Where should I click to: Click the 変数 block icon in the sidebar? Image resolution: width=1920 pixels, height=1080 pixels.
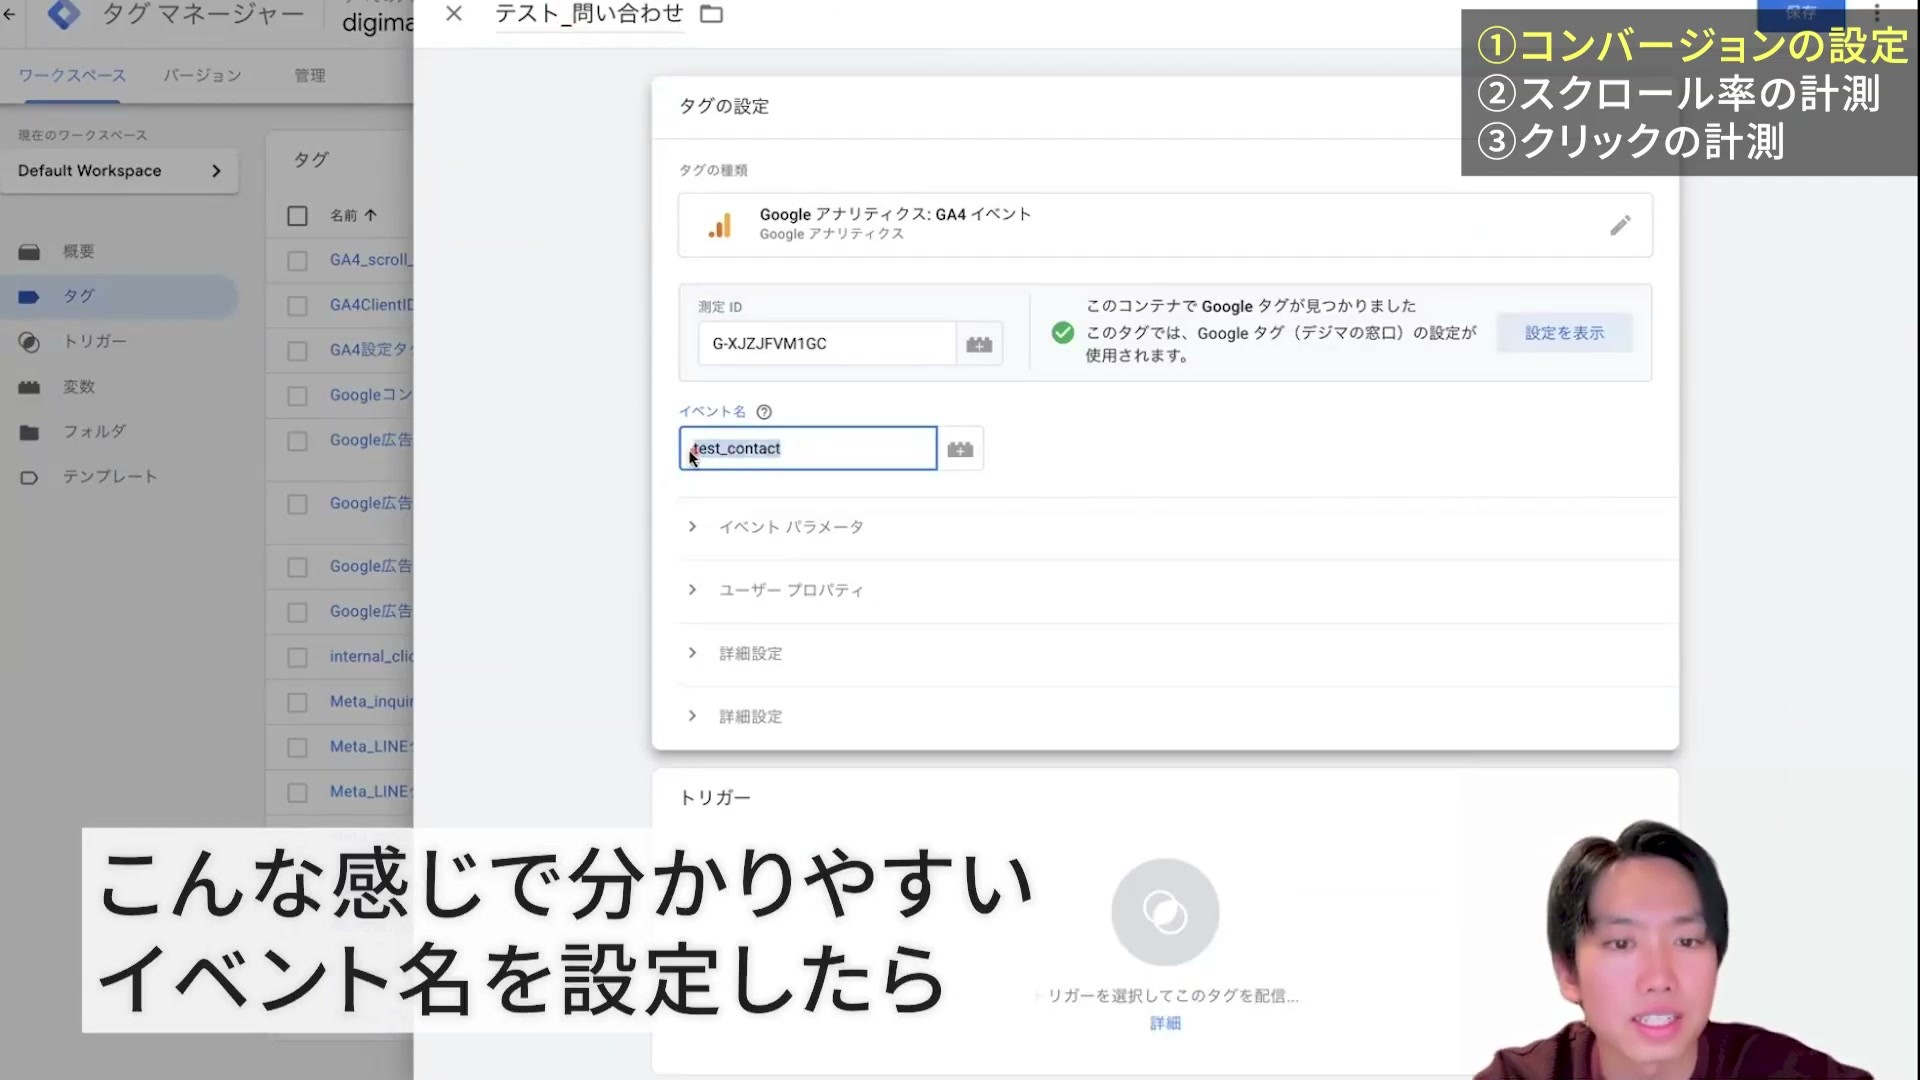click(29, 387)
